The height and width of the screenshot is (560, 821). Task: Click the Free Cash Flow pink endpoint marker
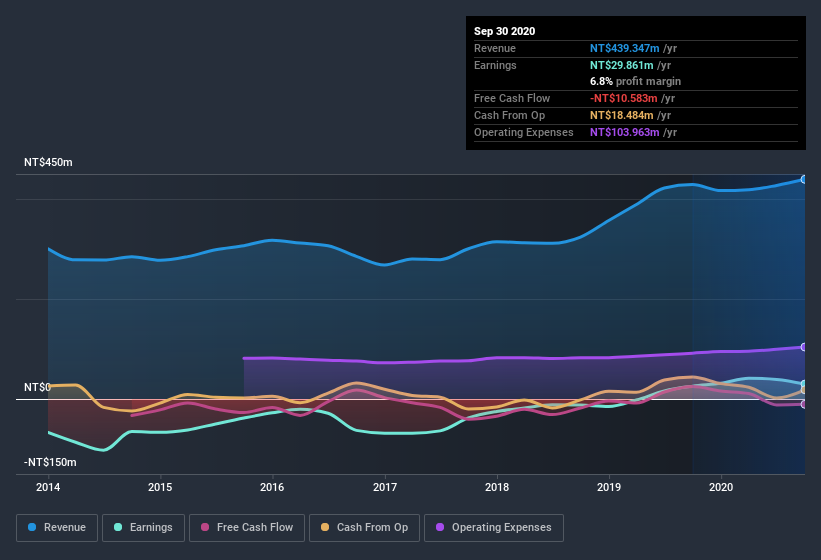[804, 405]
